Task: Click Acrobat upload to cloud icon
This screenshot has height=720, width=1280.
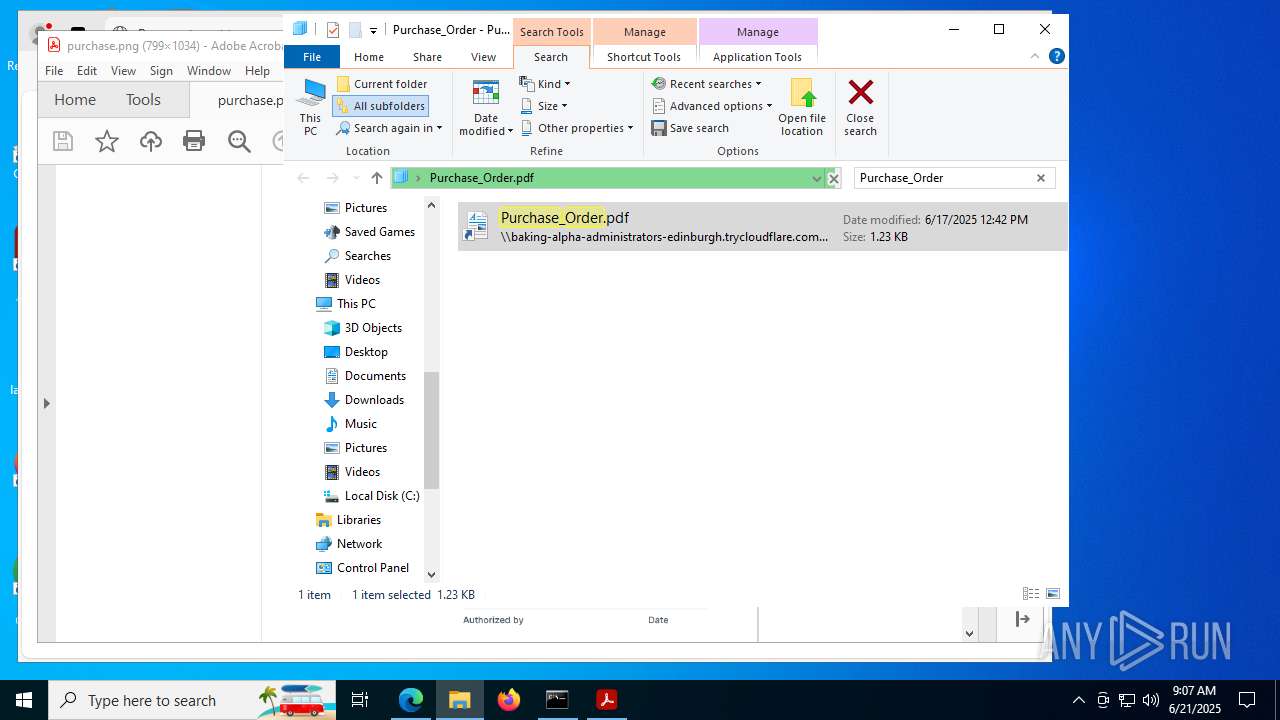Action: click(x=151, y=141)
